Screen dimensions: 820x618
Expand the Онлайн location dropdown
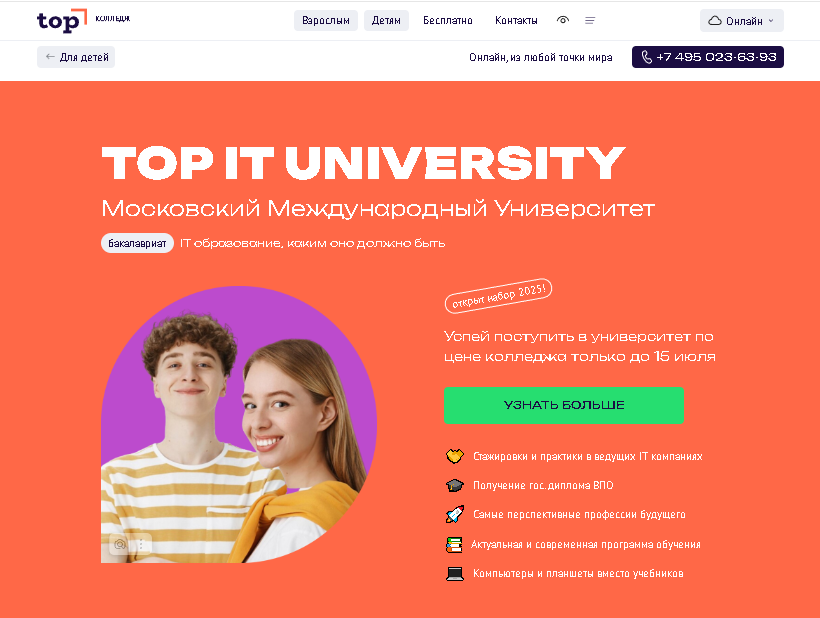(x=742, y=21)
